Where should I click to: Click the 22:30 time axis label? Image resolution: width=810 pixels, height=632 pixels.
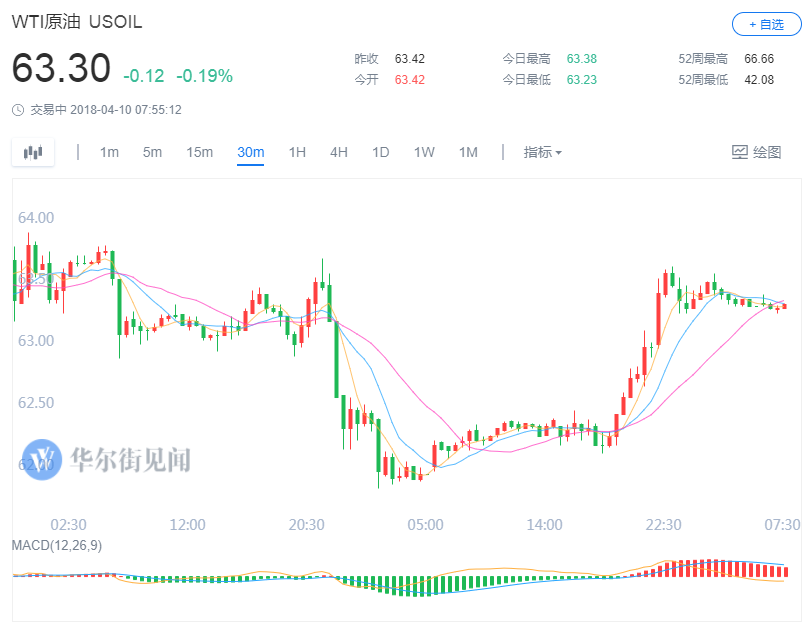(x=663, y=524)
